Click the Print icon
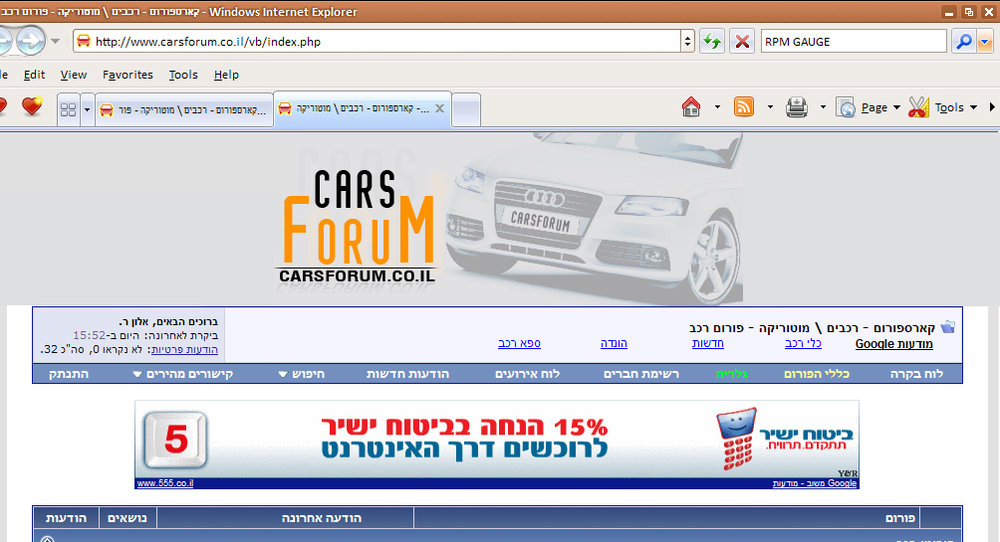This screenshot has width=1000, height=542. pos(797,107)
